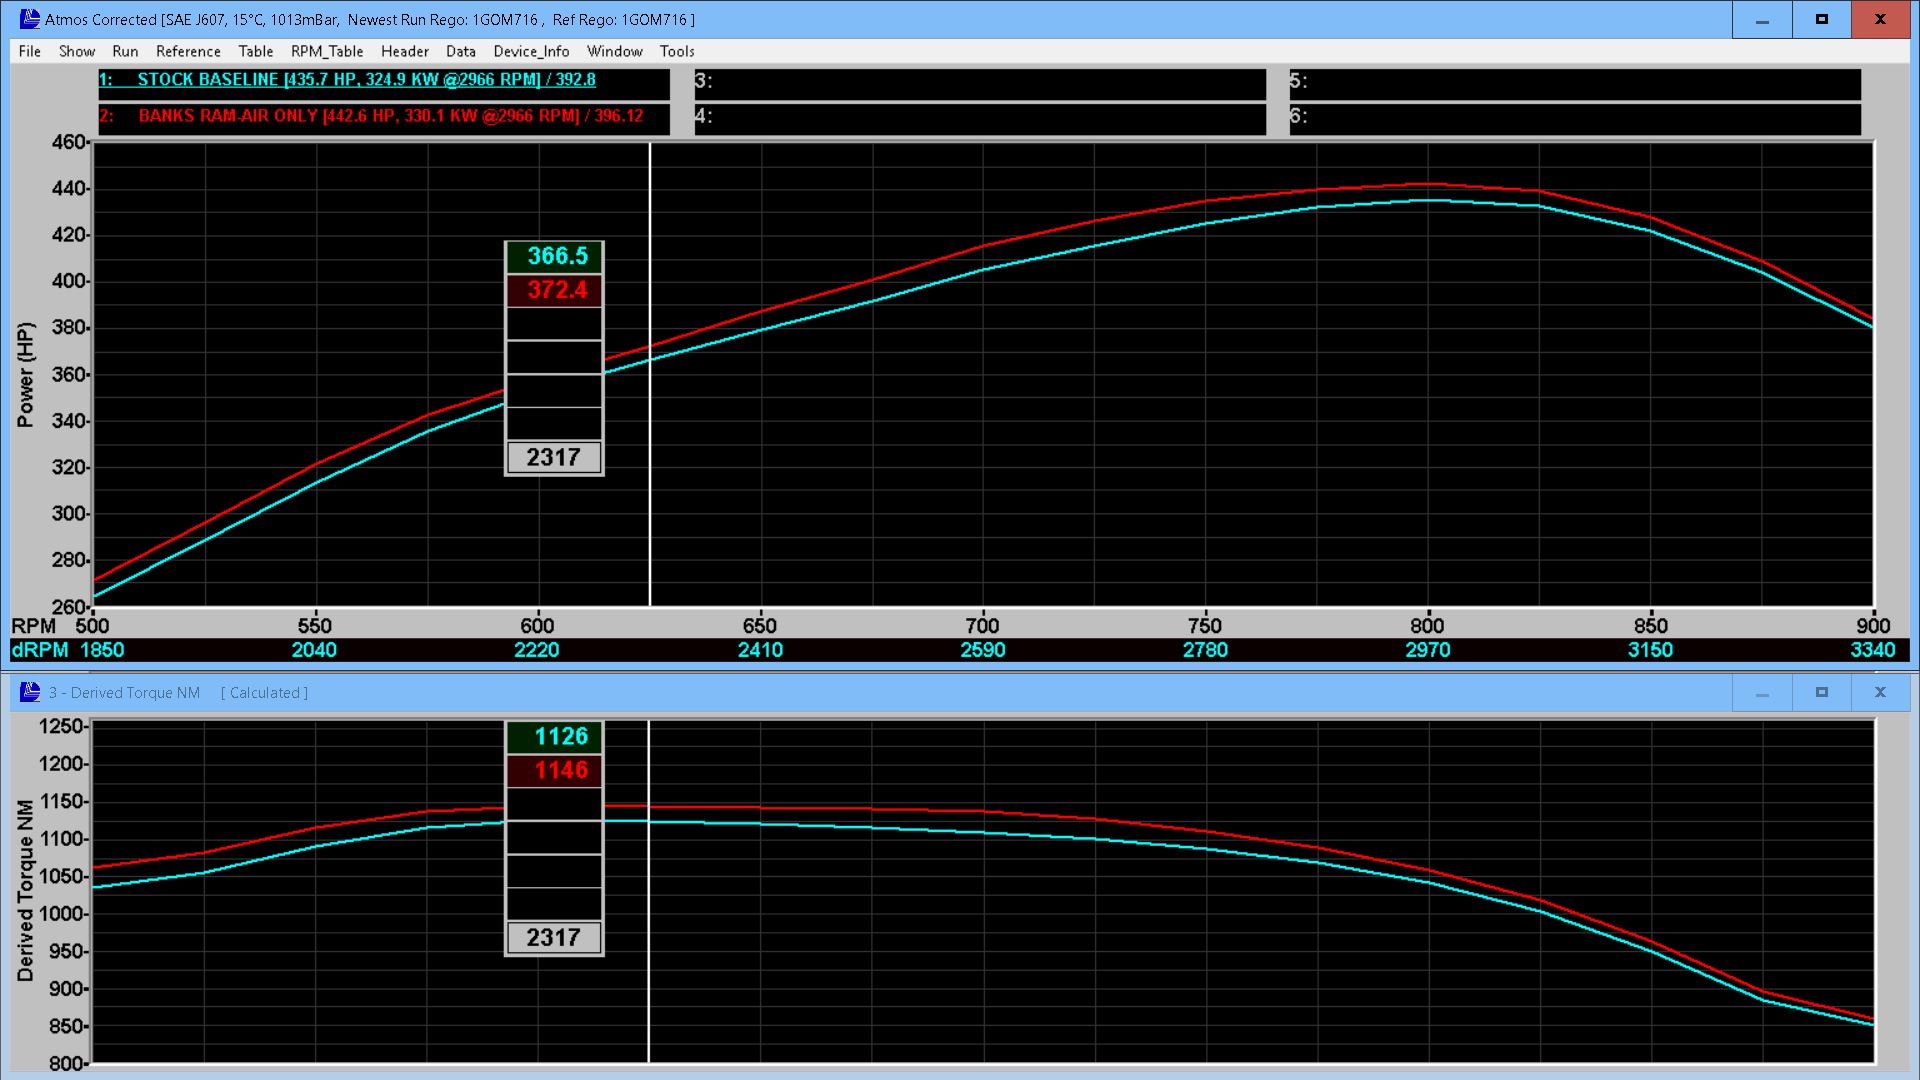
Task: Open the Device_Info menu
Action: tap(531, 51)
